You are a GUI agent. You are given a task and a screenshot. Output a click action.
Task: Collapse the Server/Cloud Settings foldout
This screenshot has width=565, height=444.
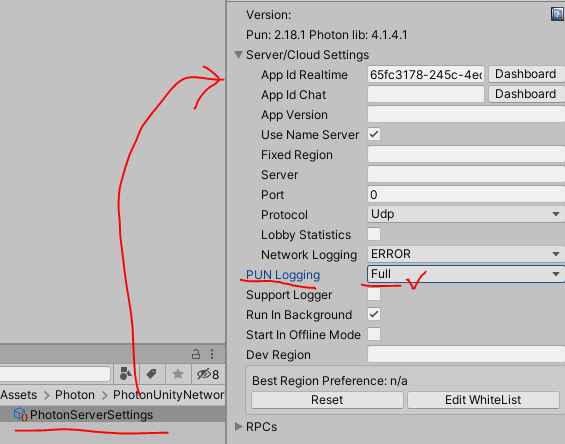238,55
